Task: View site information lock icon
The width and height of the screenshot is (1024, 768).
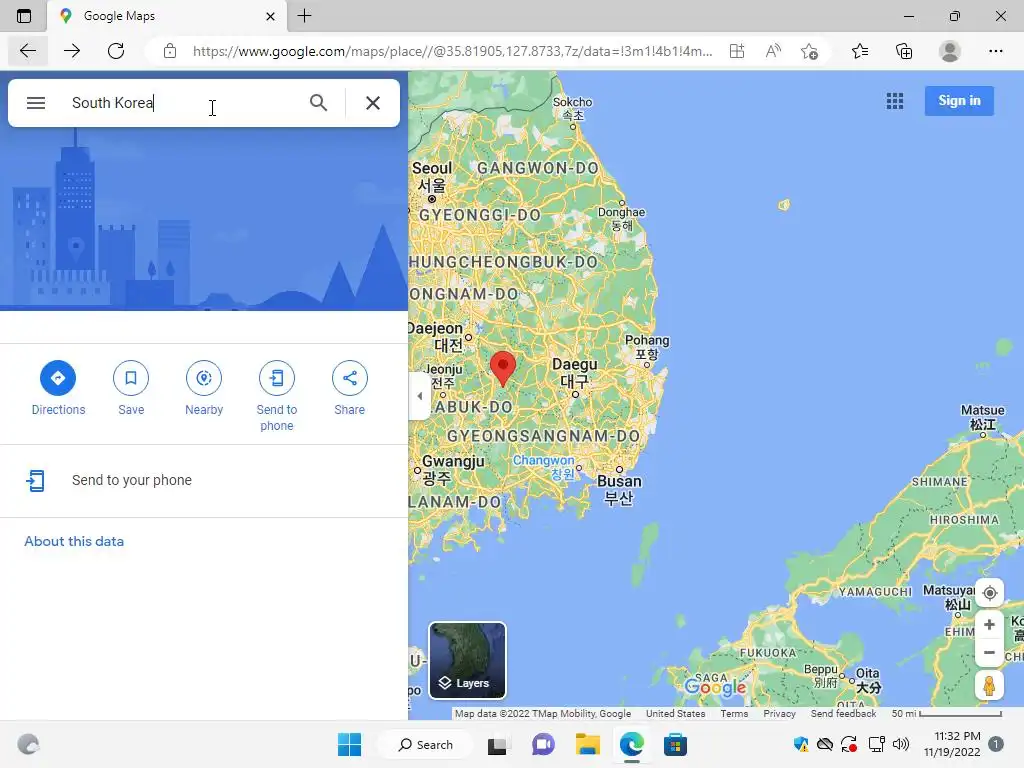Action: pyautogui.click(x=170, y=51)
